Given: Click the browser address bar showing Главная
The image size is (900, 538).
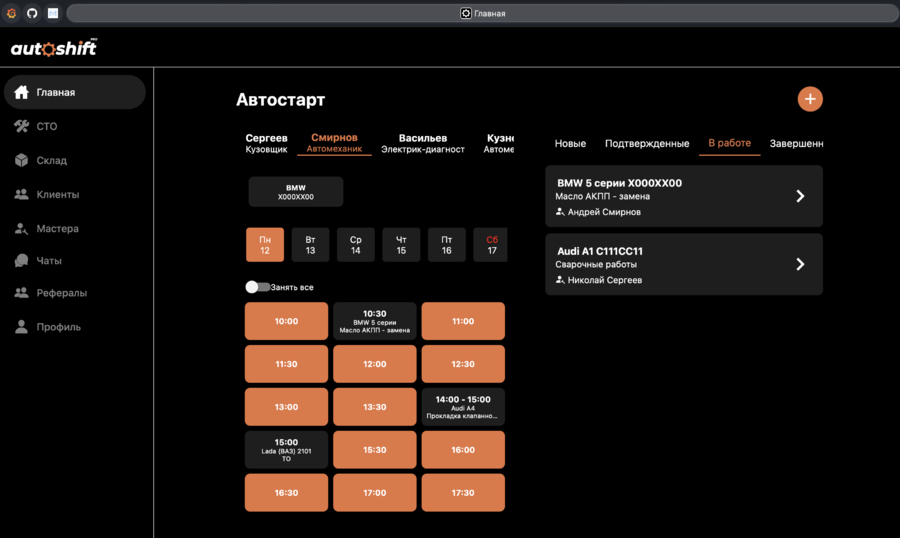Looking at the screenshot, I should tap(482, 13).
